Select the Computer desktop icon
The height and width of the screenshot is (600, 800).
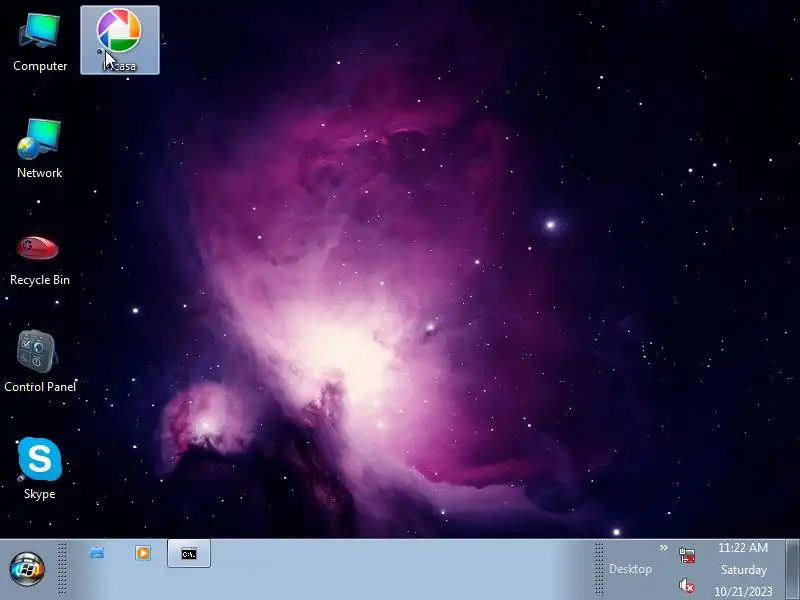point(40,42)
